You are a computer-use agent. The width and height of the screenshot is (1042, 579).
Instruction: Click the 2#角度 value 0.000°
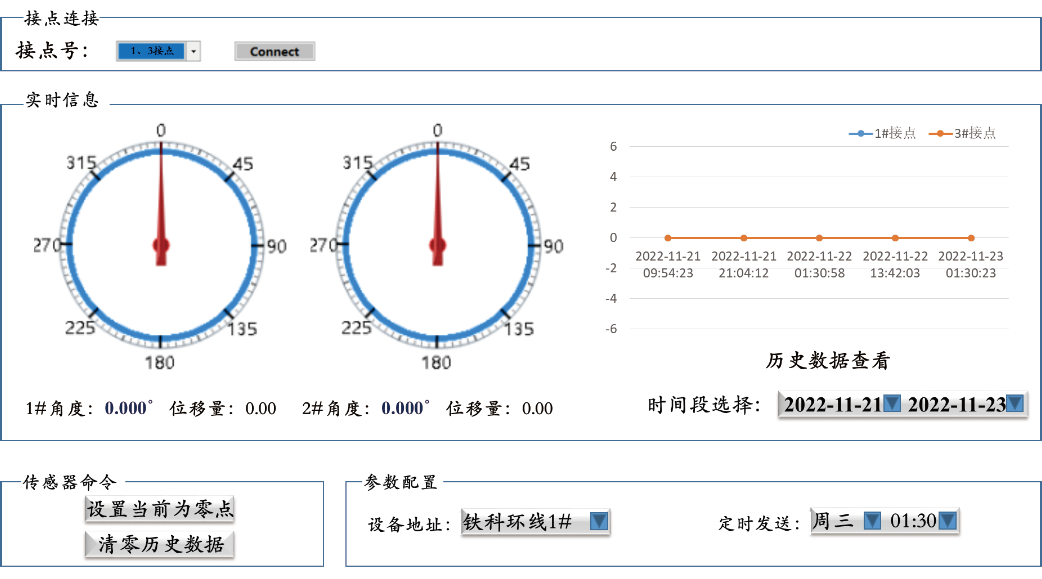(x=404, y=408)
